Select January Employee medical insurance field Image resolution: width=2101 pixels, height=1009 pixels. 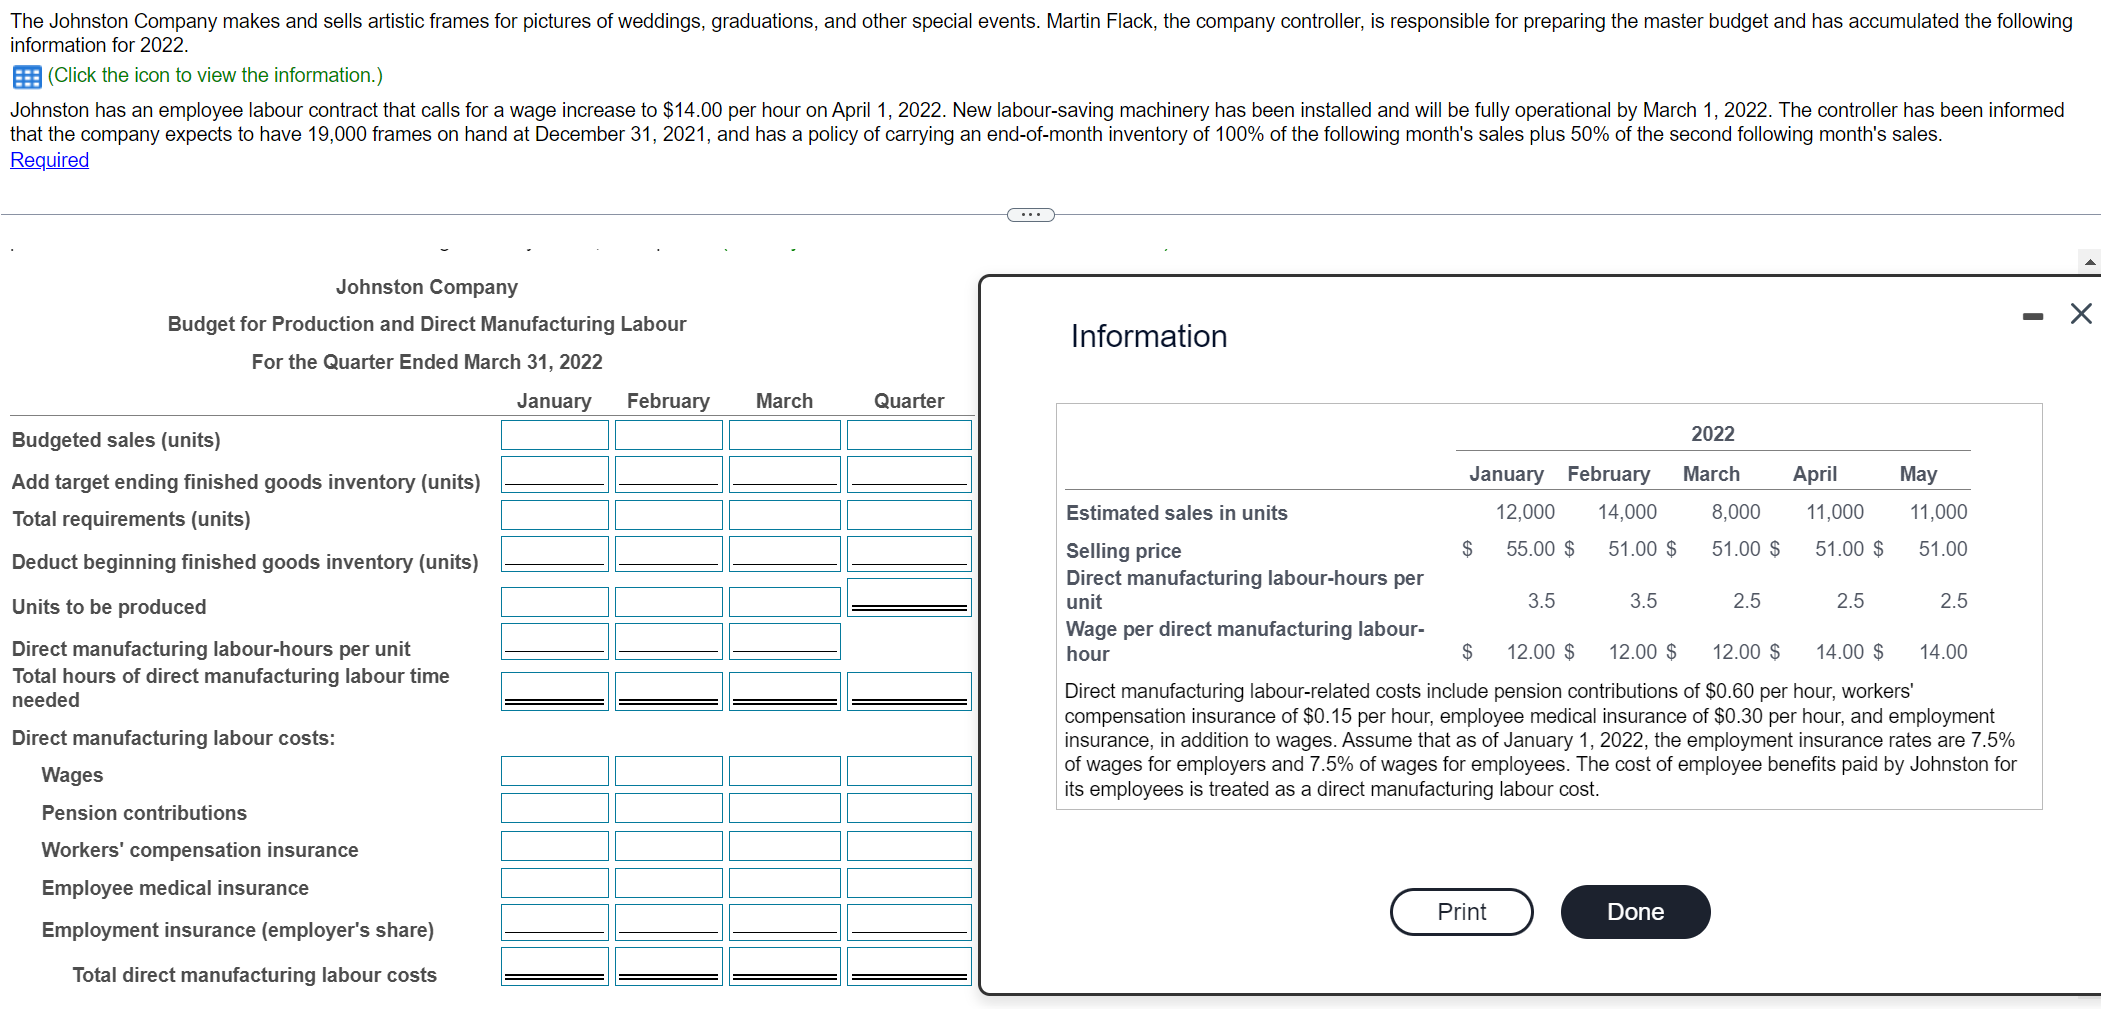pos(555,883)
